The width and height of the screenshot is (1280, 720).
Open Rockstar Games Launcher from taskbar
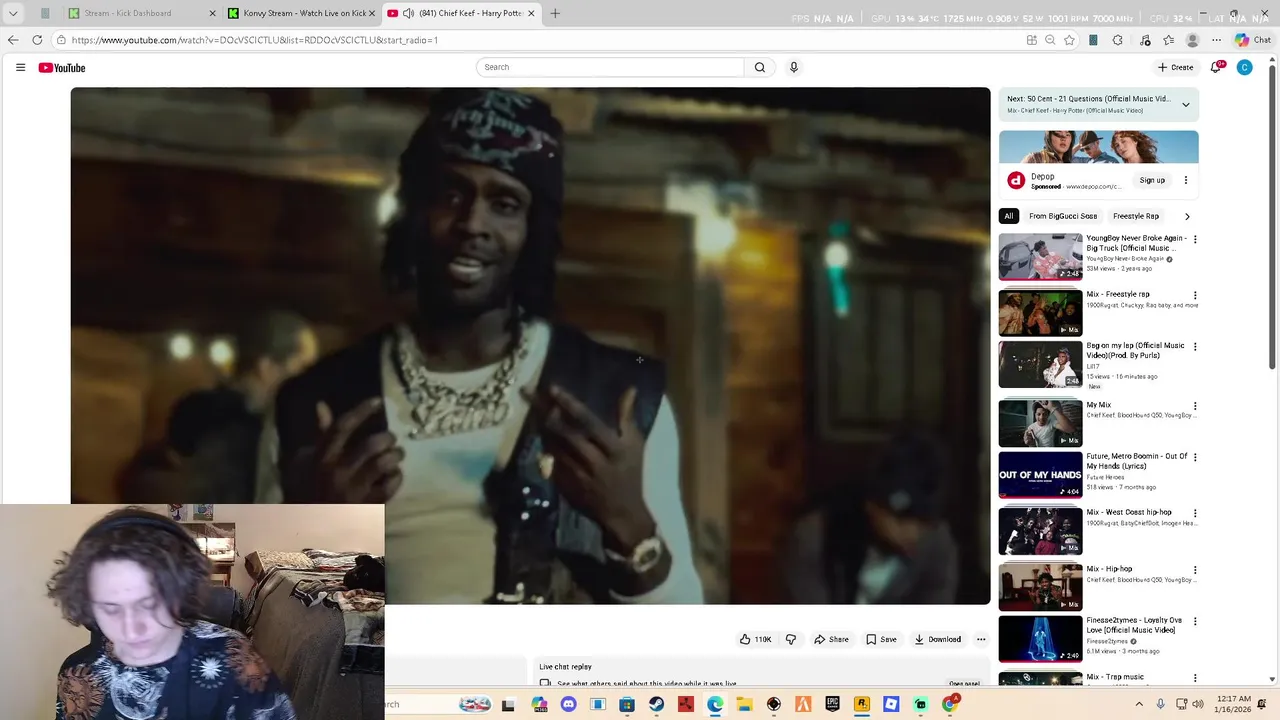[x=861, y=704]
